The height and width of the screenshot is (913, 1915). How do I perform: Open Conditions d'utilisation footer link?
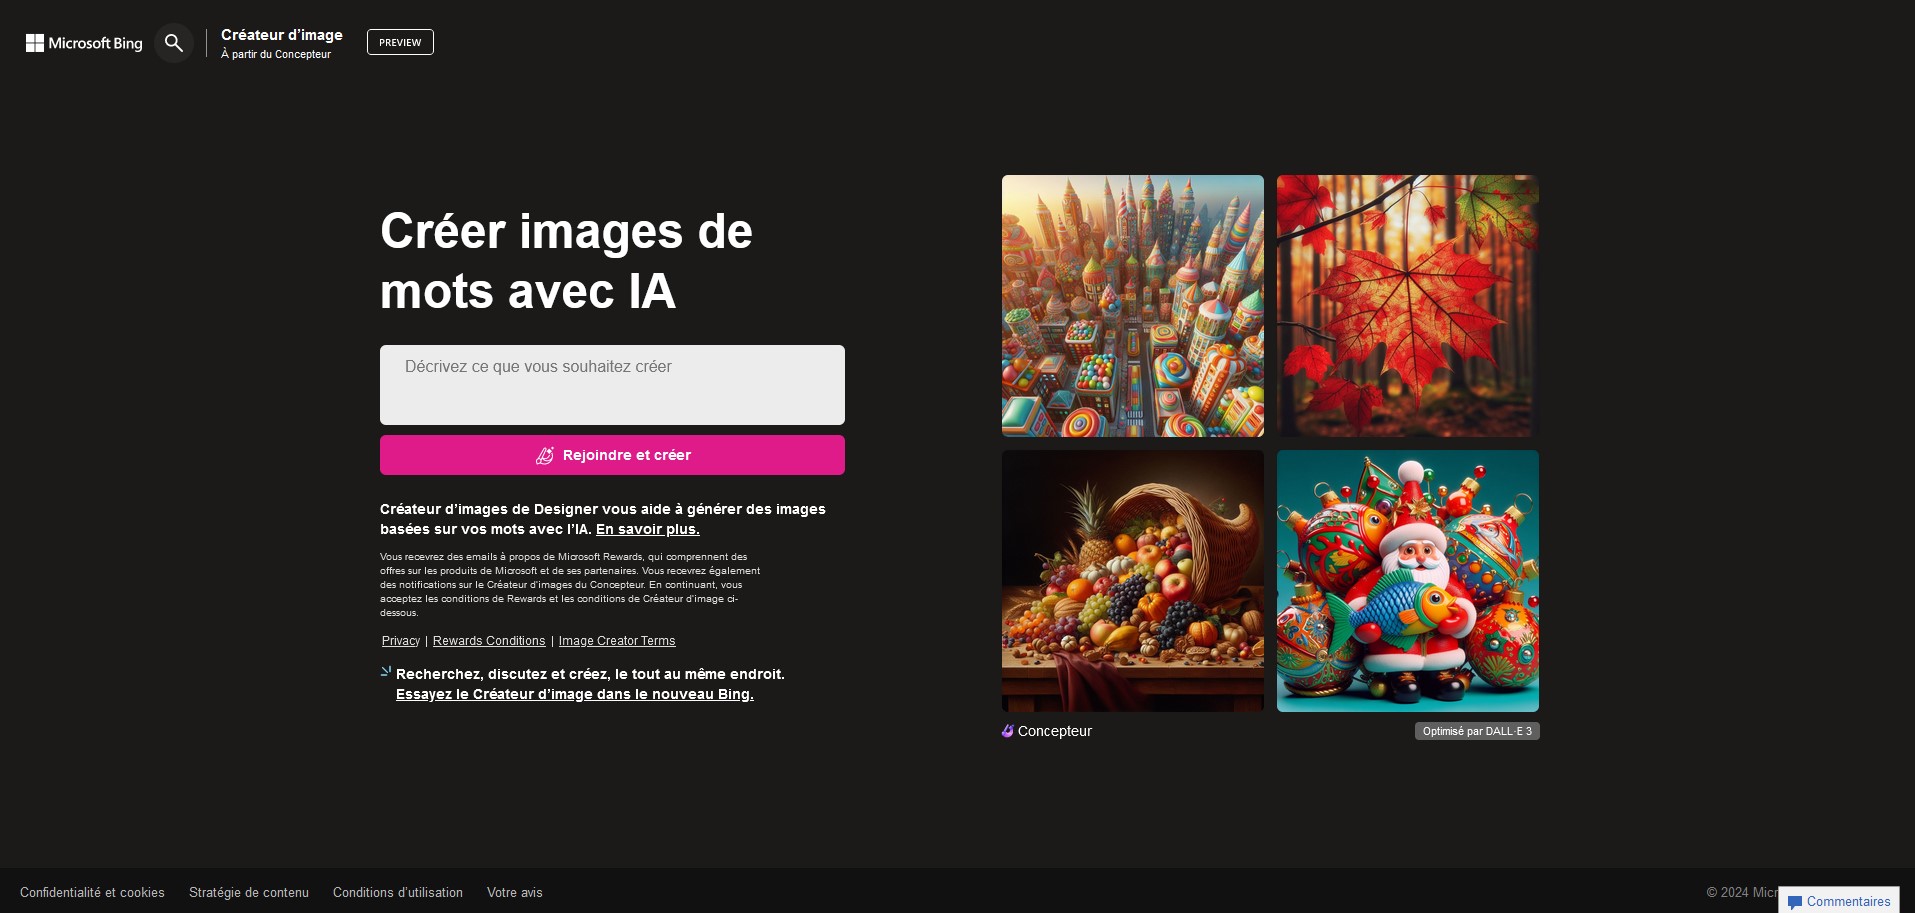pos(398,892)
